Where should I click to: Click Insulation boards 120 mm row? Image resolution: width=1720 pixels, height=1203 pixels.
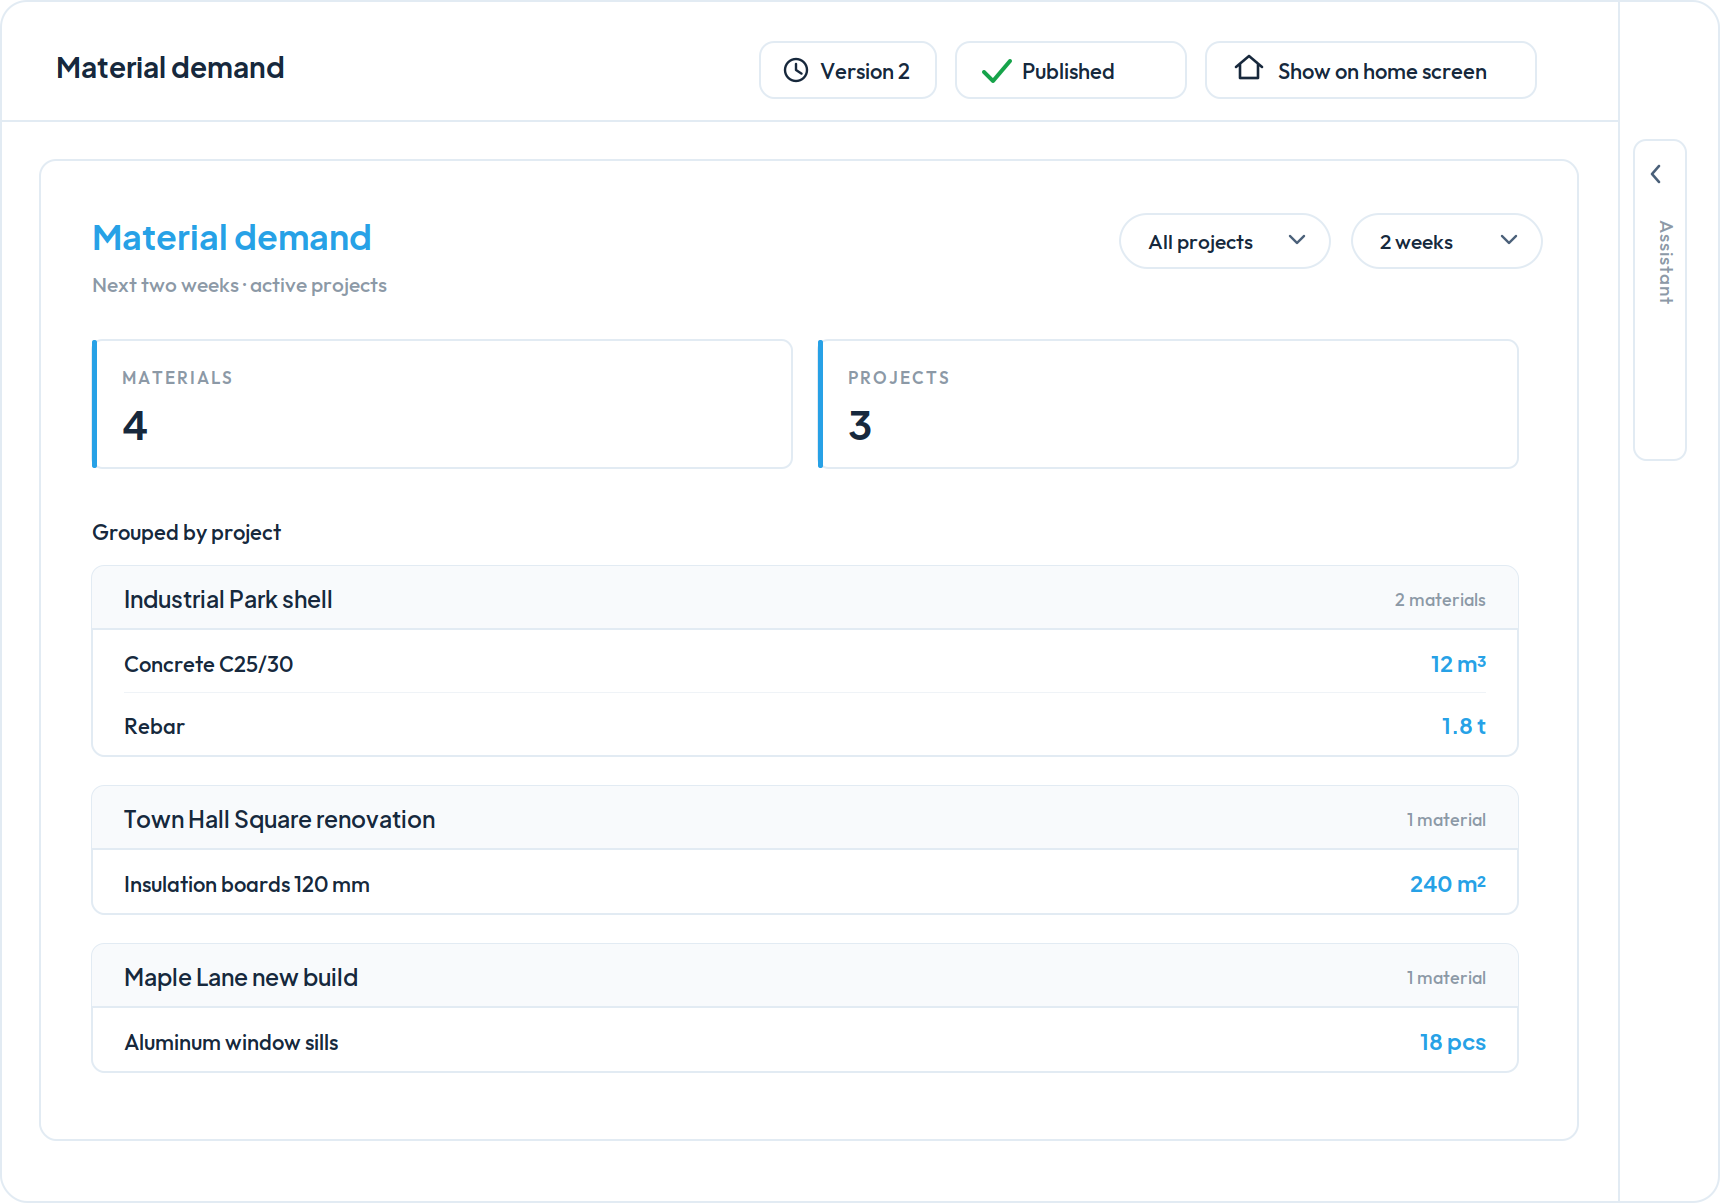[805, 883]
